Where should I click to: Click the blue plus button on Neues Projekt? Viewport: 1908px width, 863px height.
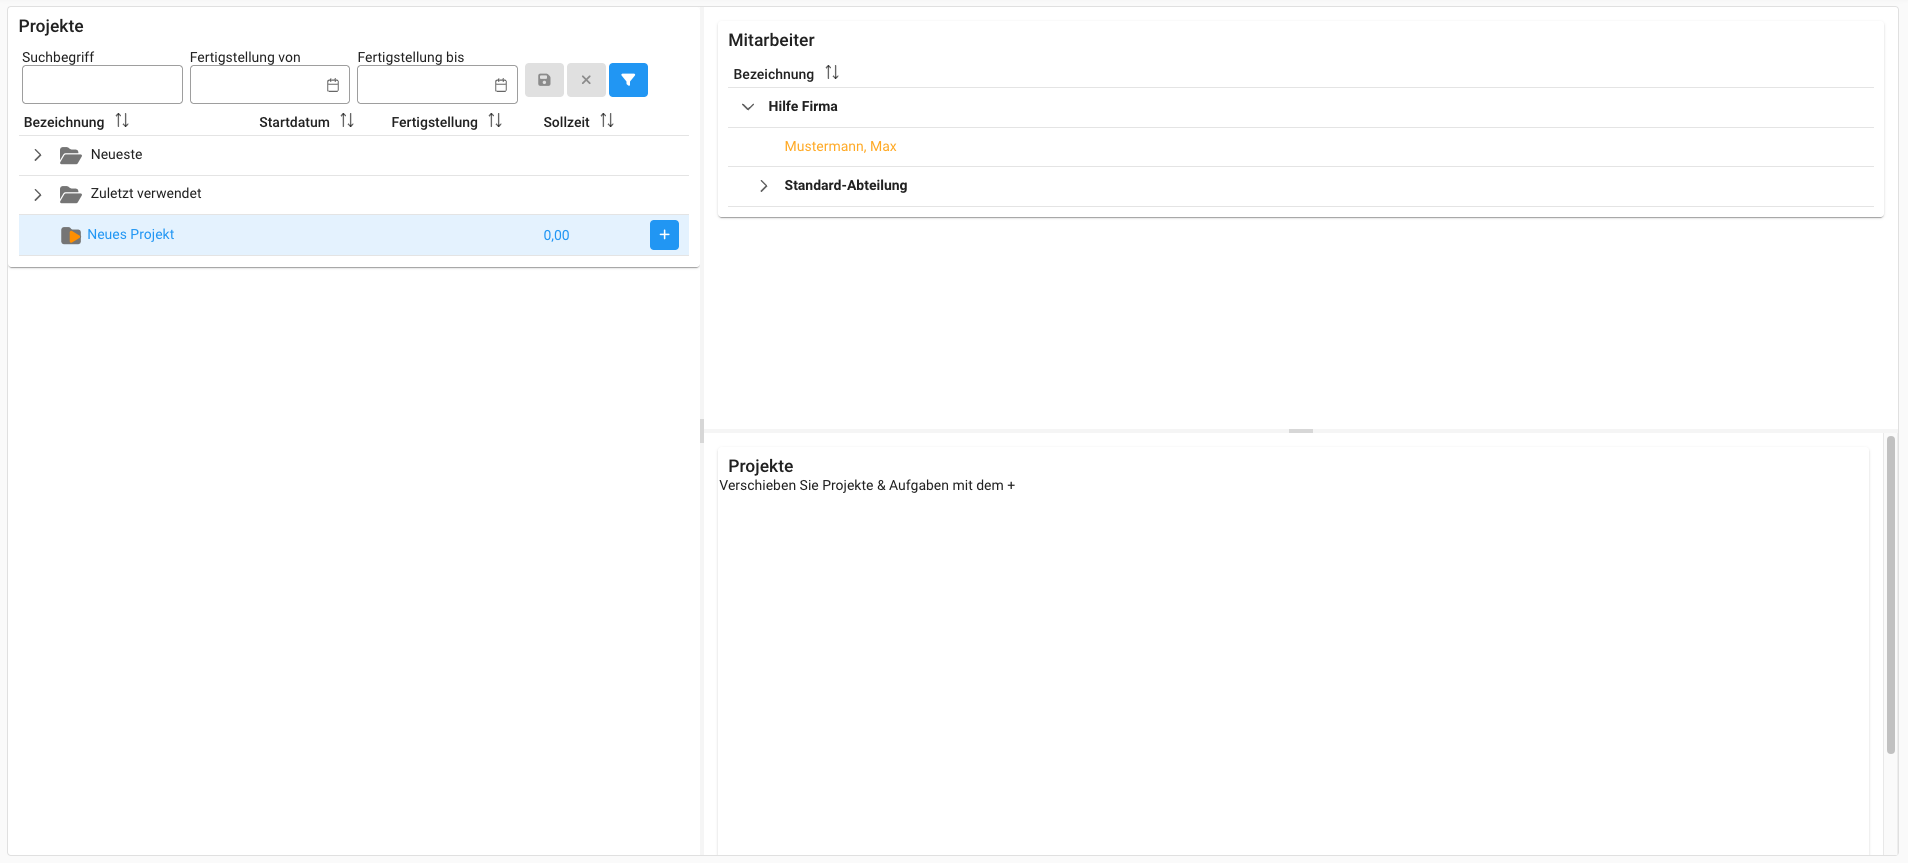point(664,235)
